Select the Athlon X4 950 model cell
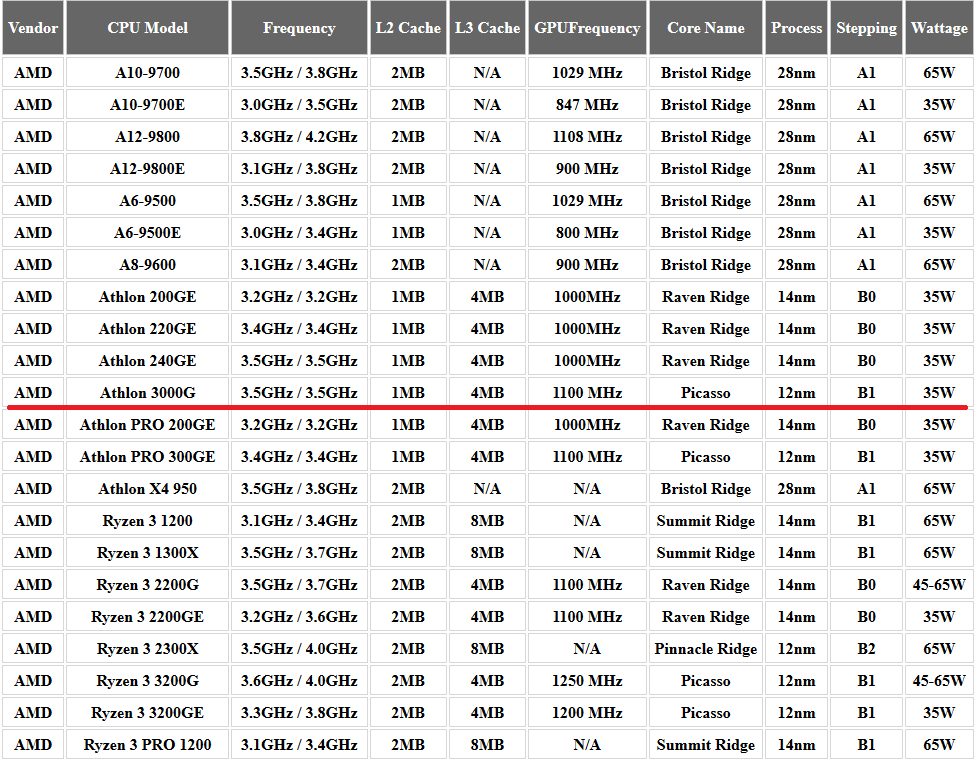976x760 pixels. (148, 489)
